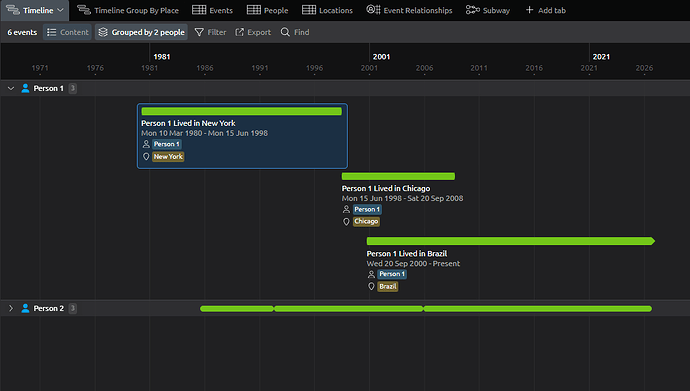The image size is (690, 391).
Task: Click the location pin icon beside Chicago
Action: coord(346,222)
